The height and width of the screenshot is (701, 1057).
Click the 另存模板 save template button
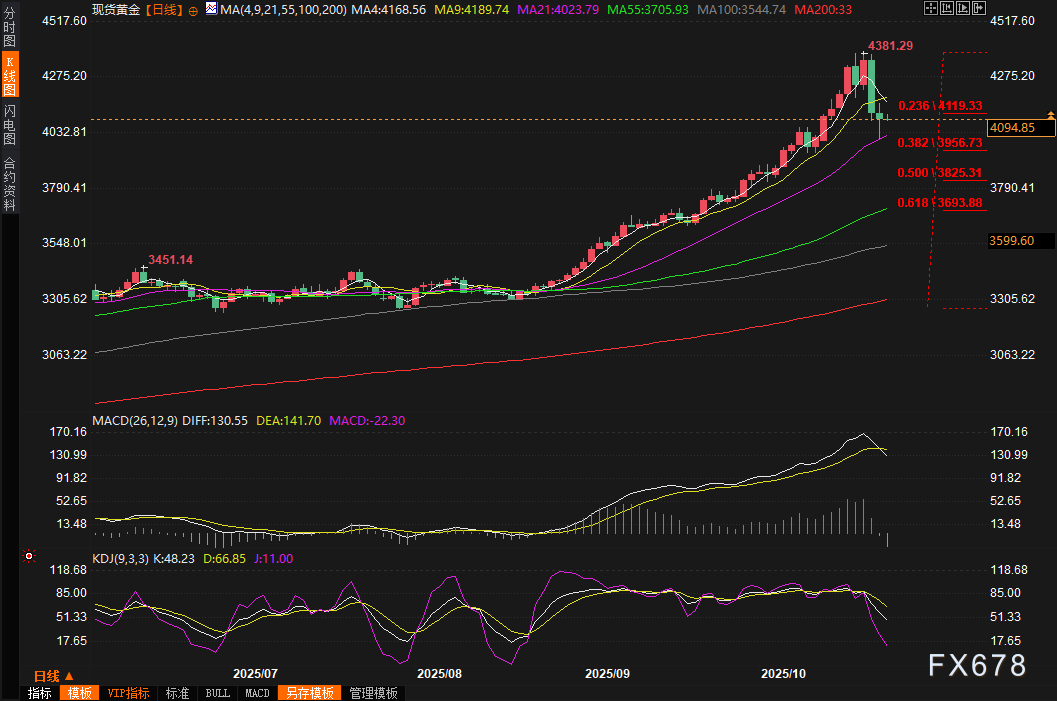[309, 693]
